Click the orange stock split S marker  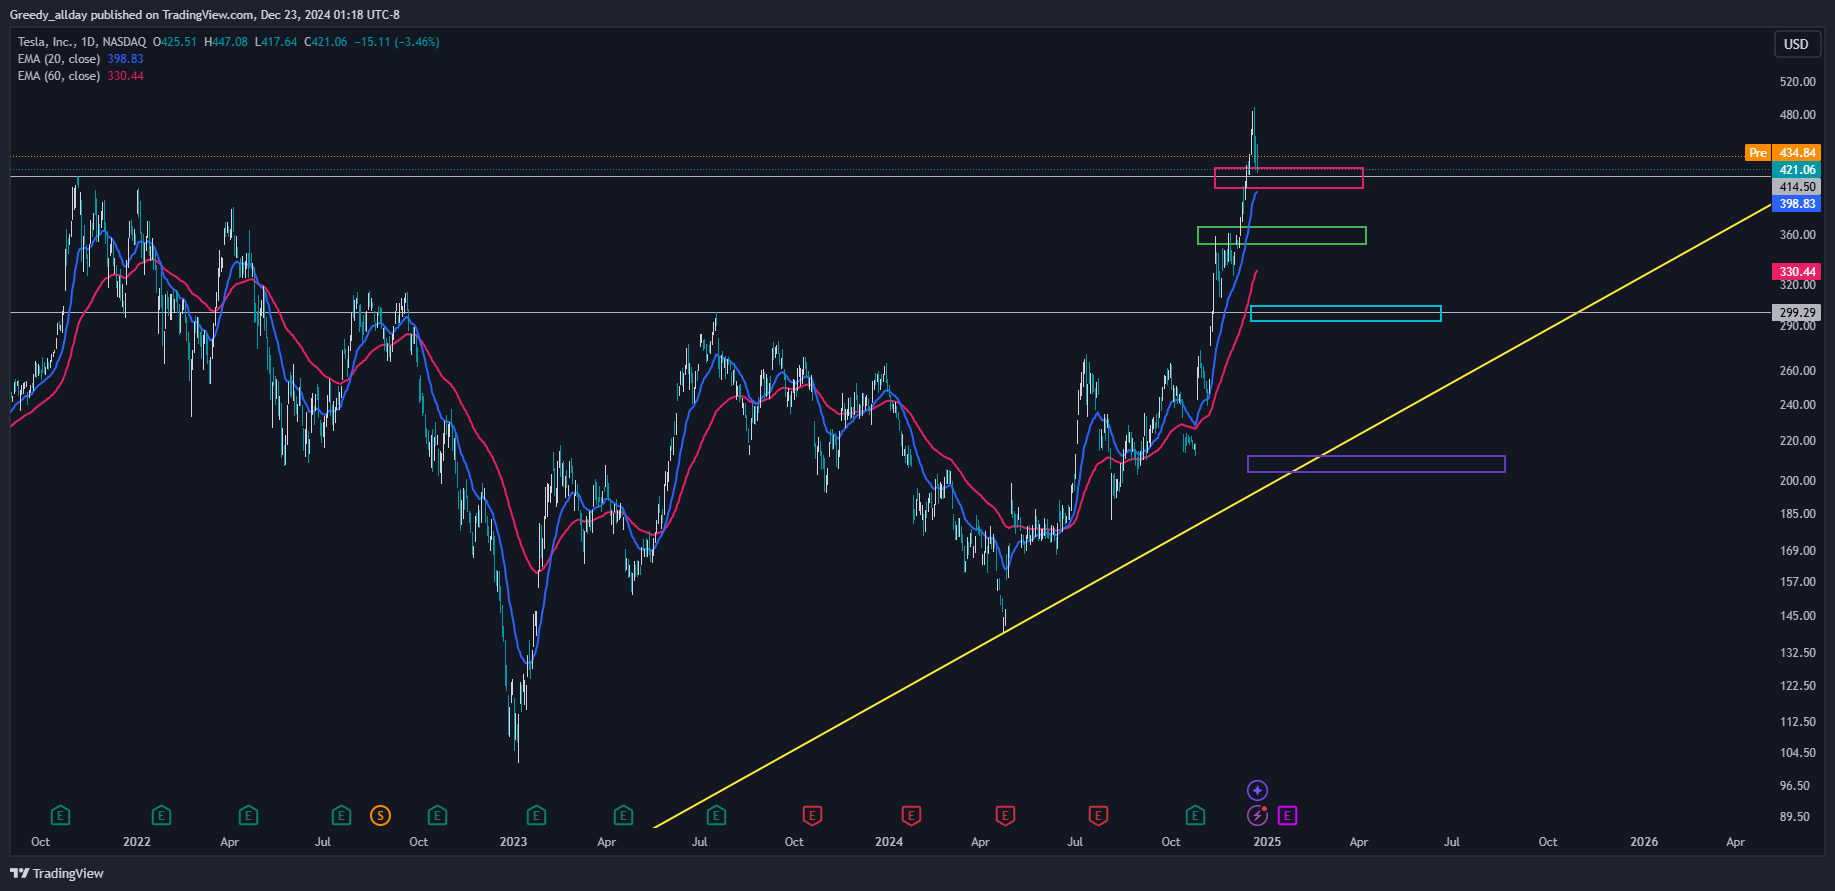(x=380, y=816)
